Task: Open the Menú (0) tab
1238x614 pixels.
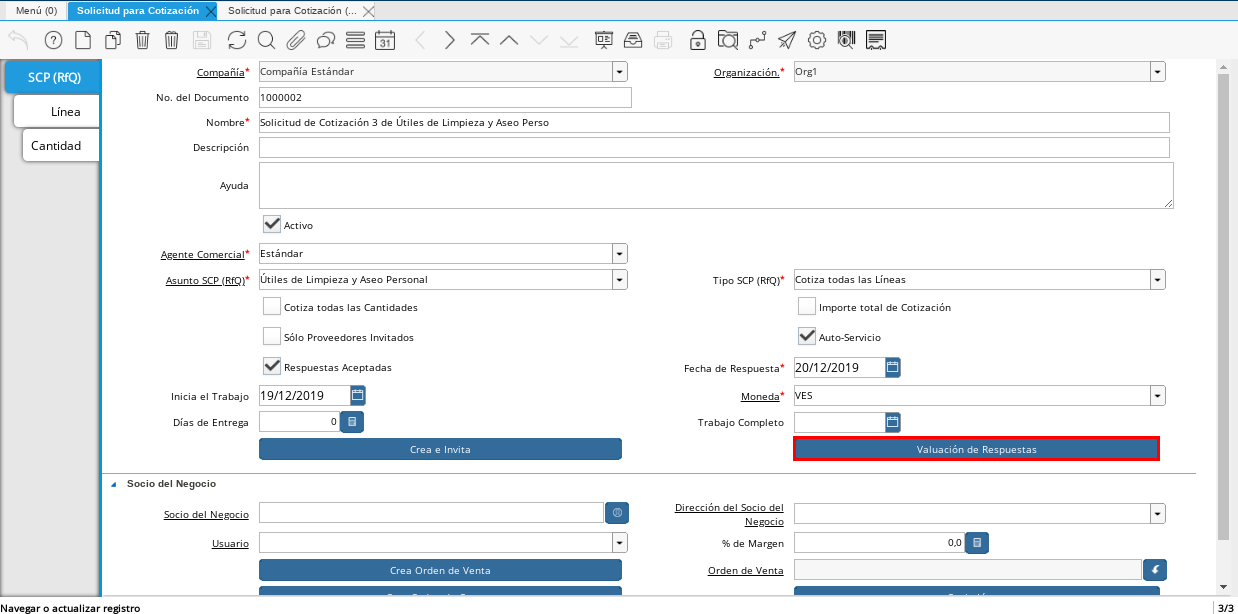Action: [x=36, y=10]
